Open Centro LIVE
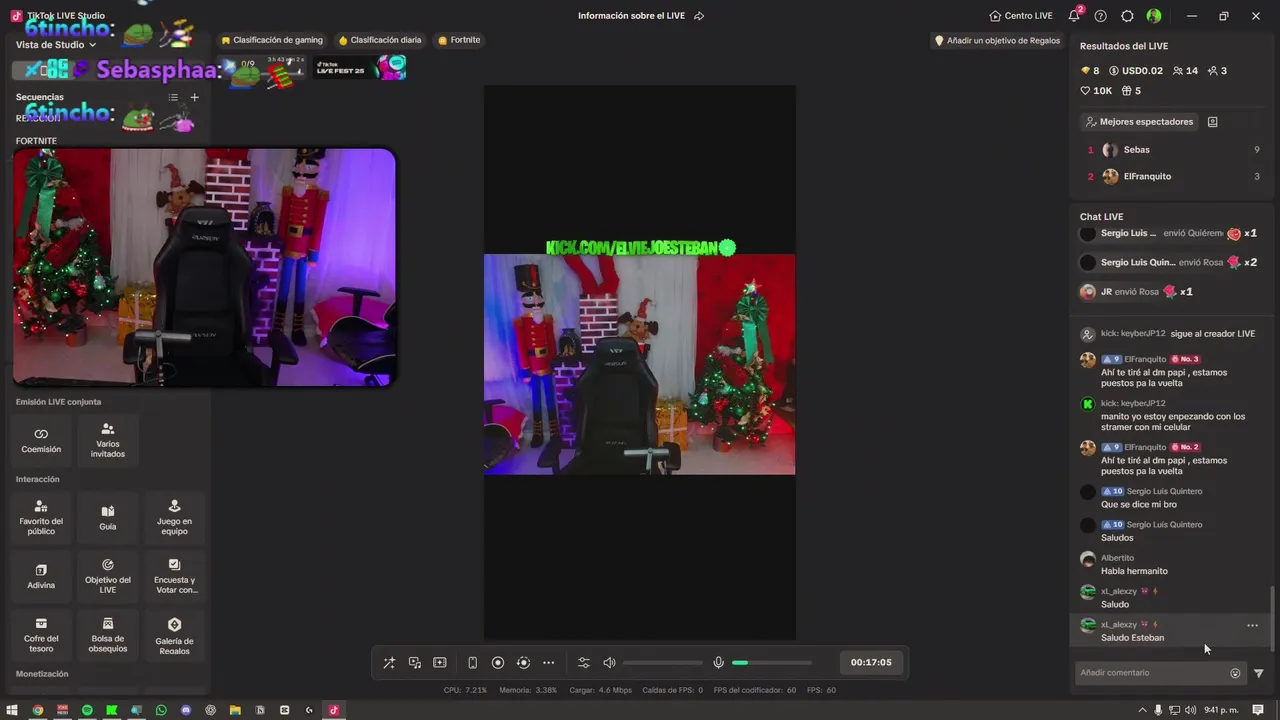 [1021, 16]
